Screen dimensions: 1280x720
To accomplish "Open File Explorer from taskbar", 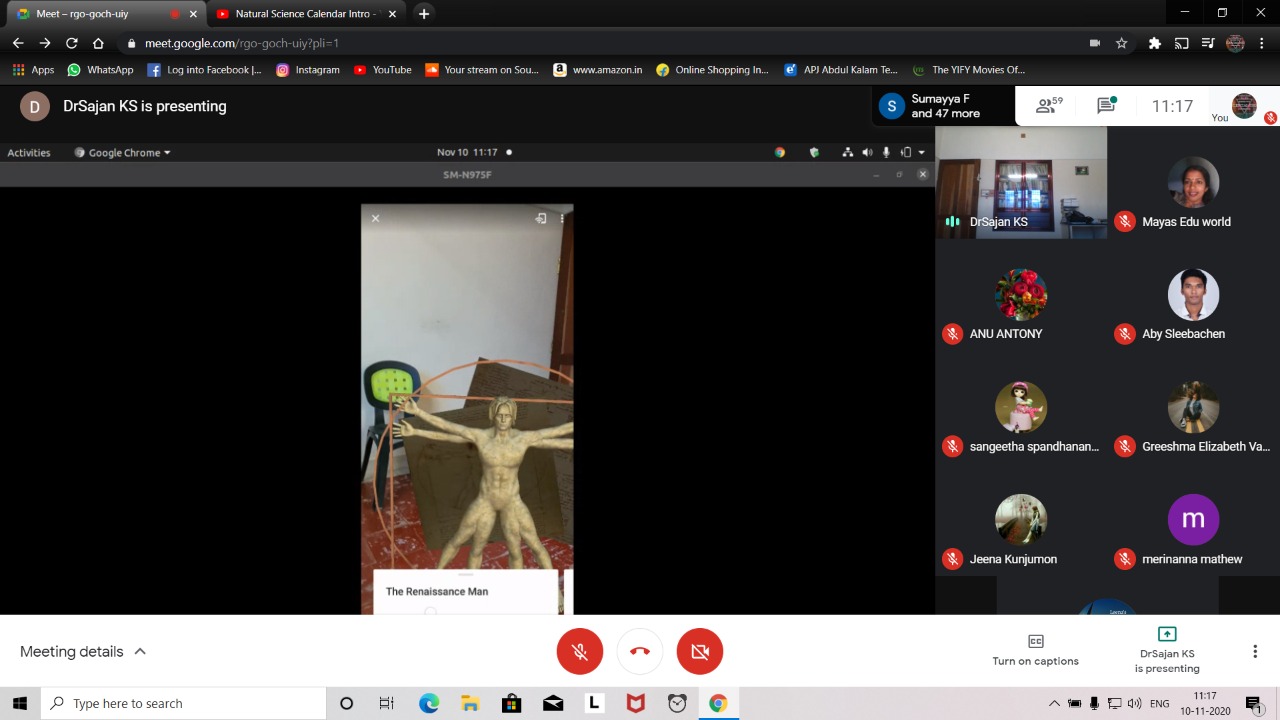I will 470,703.
